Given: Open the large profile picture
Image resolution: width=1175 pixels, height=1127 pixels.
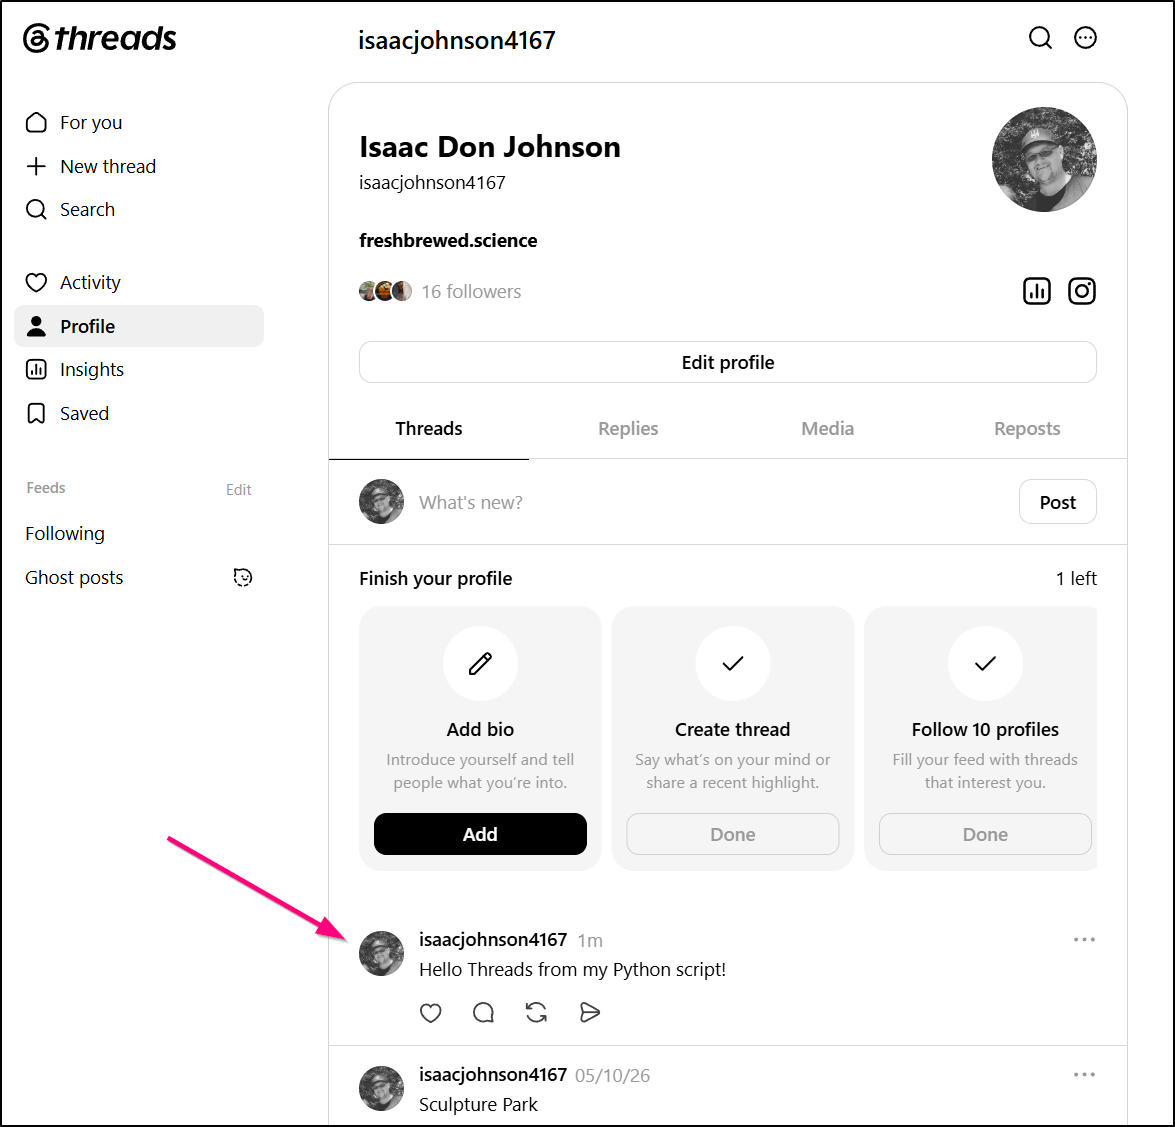Looking at the screenshot, I should [x=1044, y=160].
